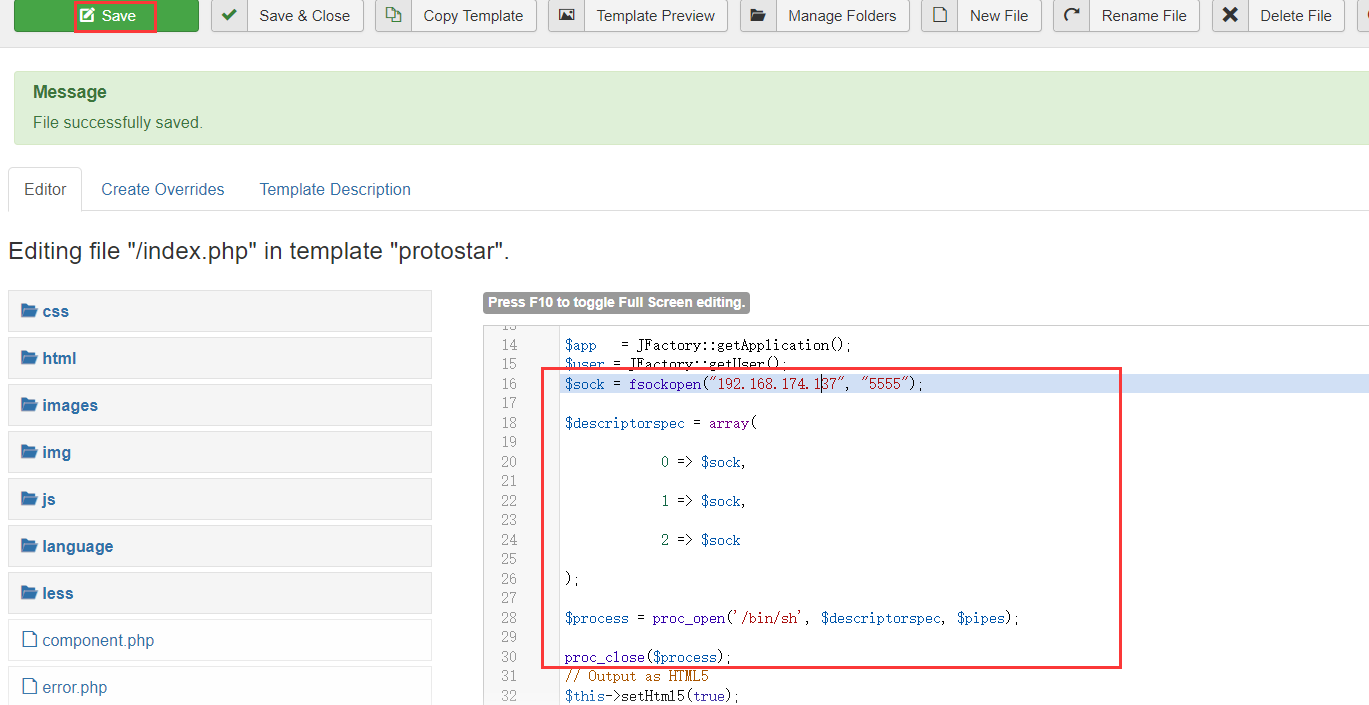Click the folder icon beside Manage Folders
This screenshot has height=705, width=1369.
(758, 15)
